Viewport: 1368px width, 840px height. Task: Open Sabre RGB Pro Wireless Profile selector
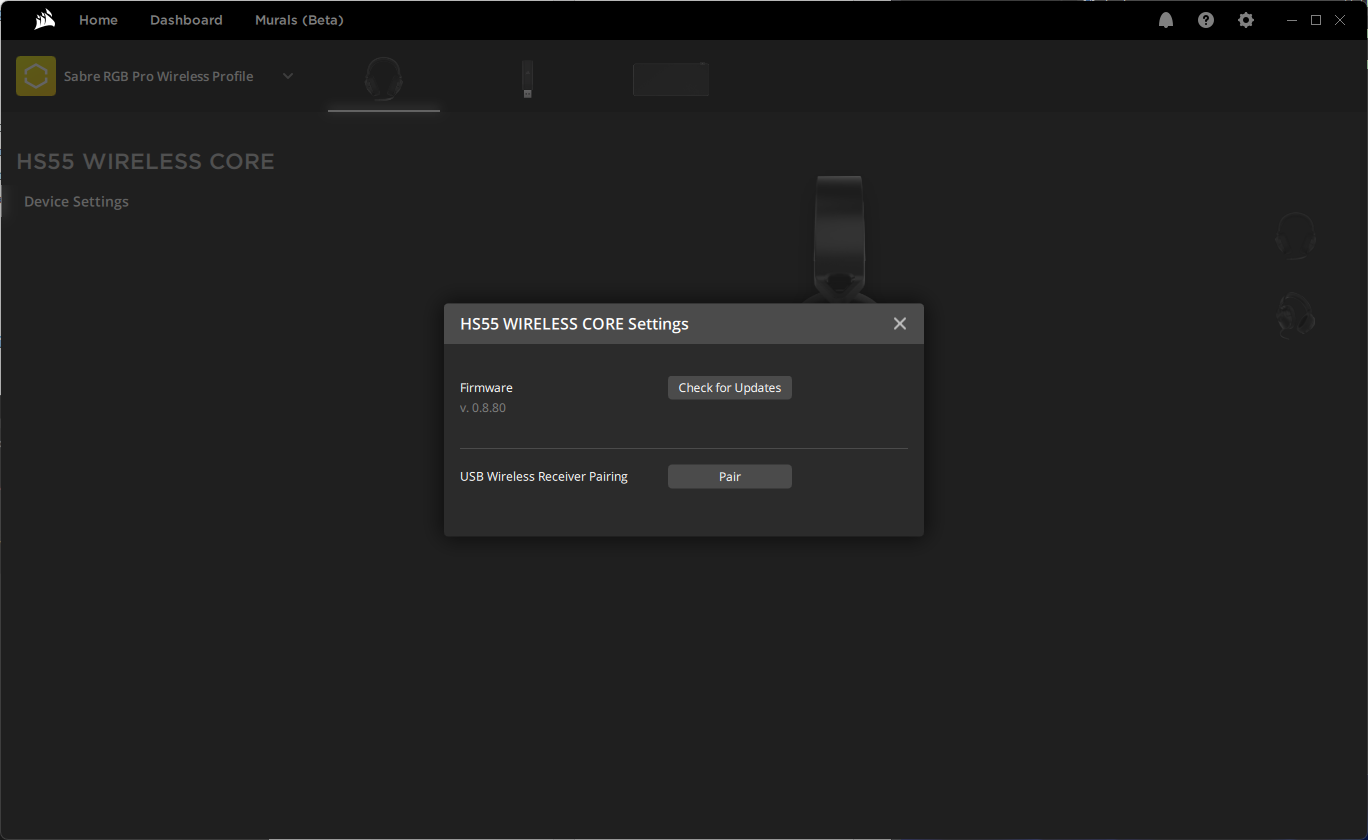tap(158, 76)
